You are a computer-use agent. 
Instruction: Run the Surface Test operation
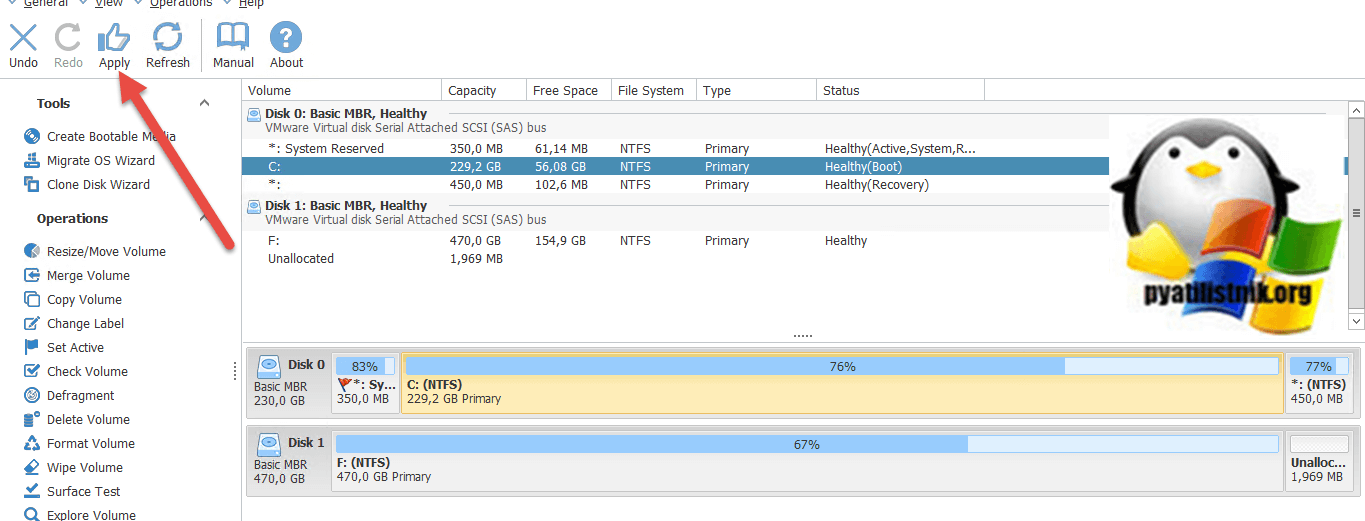(x=72, y=492)
